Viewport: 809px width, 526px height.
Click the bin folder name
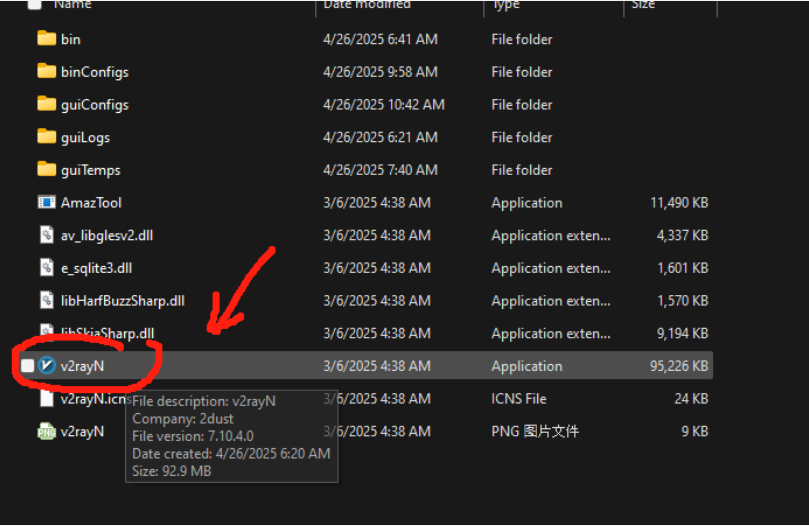click(x=71, y=39)
